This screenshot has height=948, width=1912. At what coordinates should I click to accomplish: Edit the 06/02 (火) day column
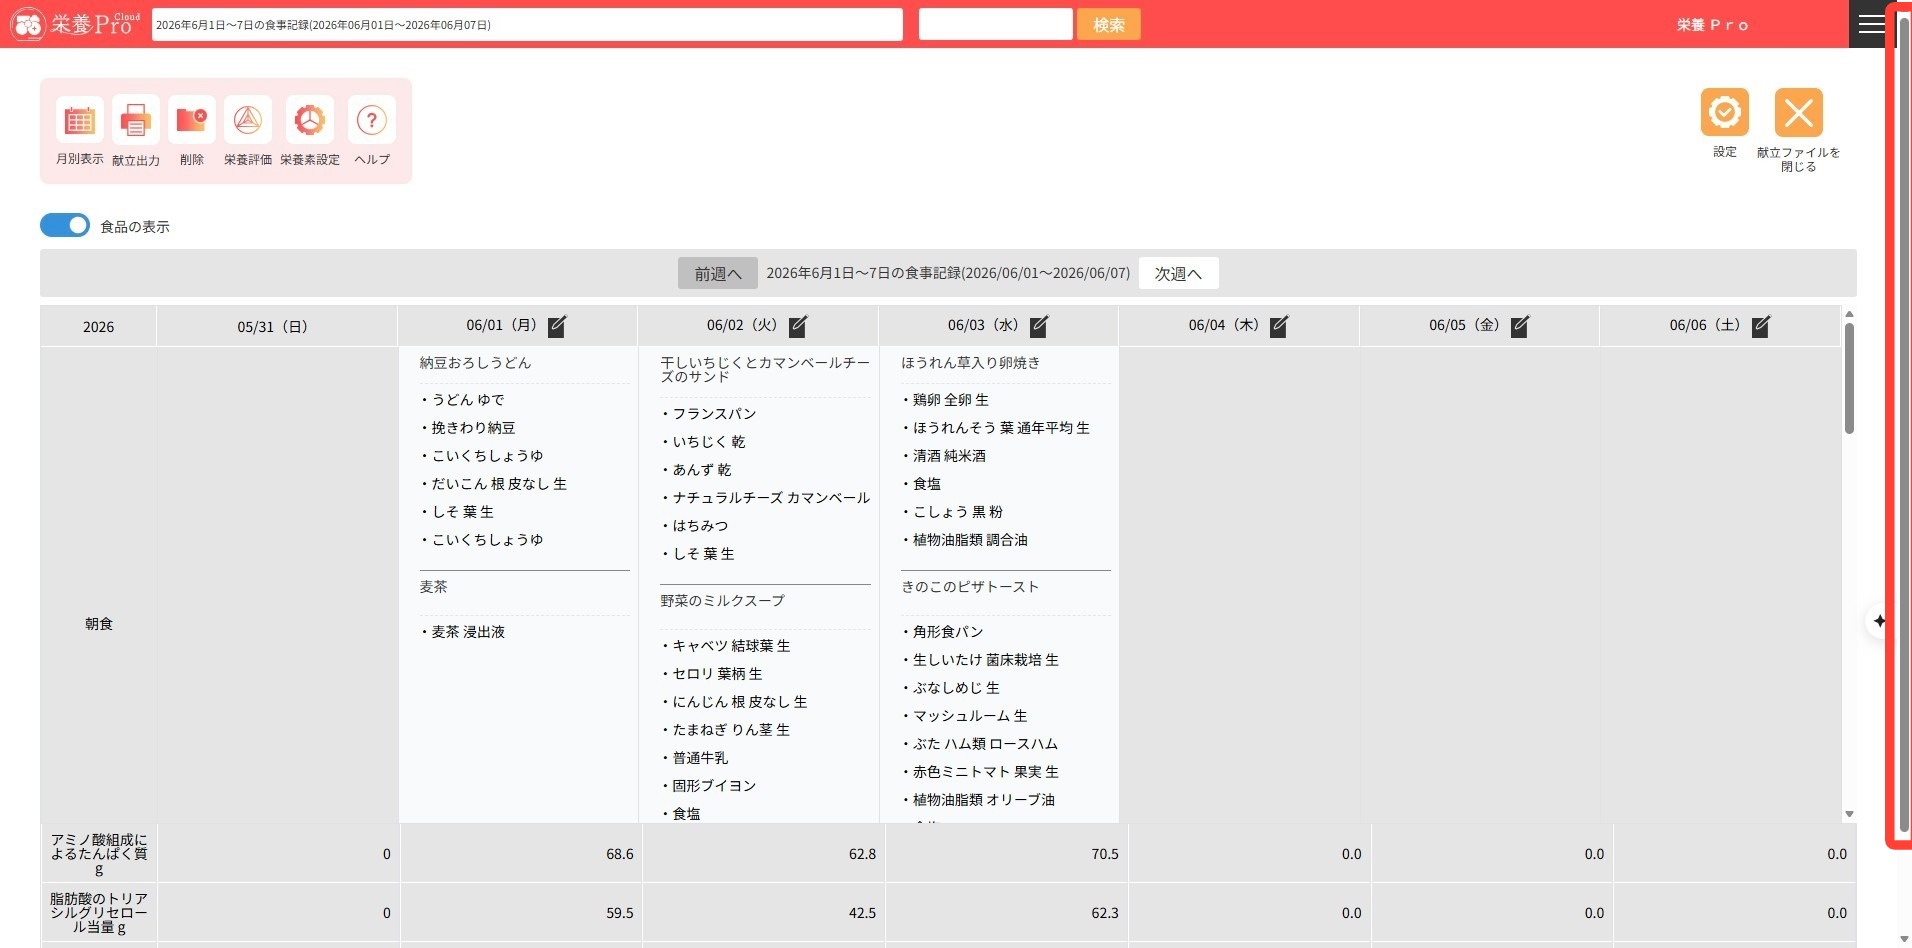pos(798,326)
